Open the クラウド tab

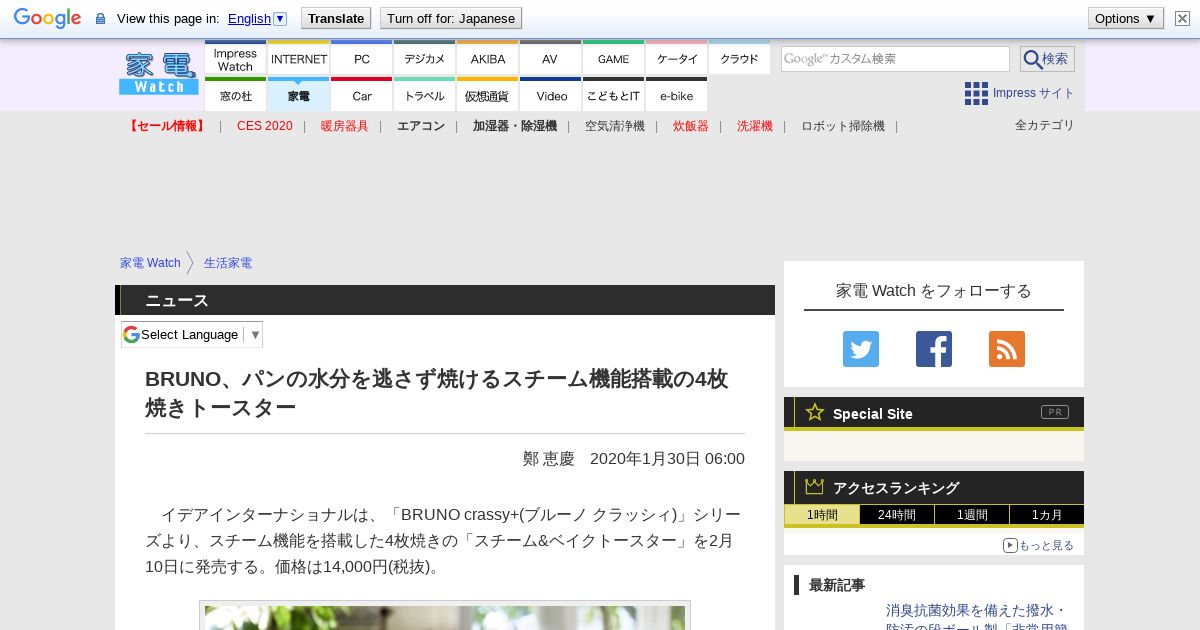(x=739, y=58)
